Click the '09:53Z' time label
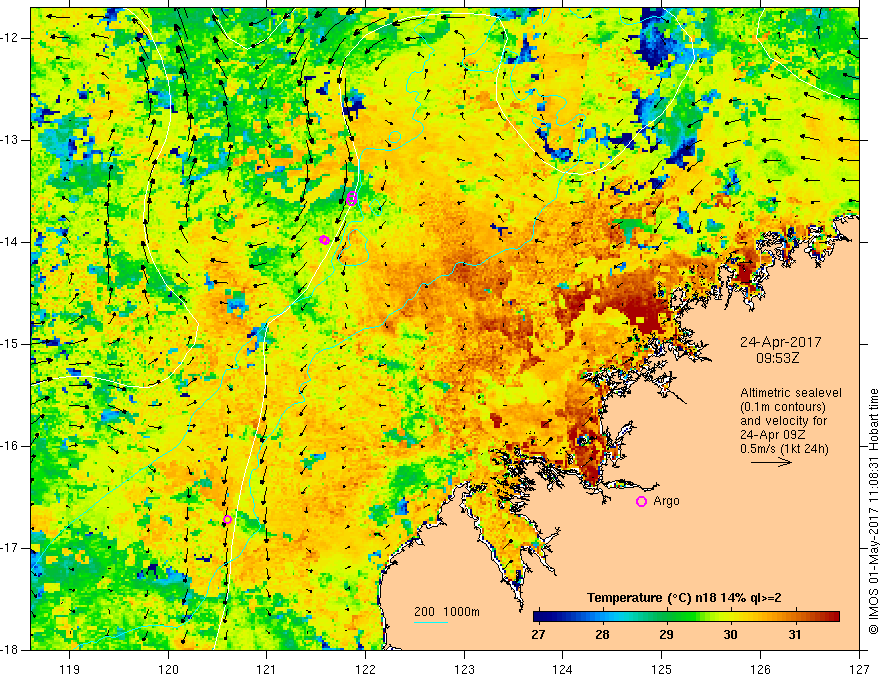880x680 pixels. (x=777, y=358)
